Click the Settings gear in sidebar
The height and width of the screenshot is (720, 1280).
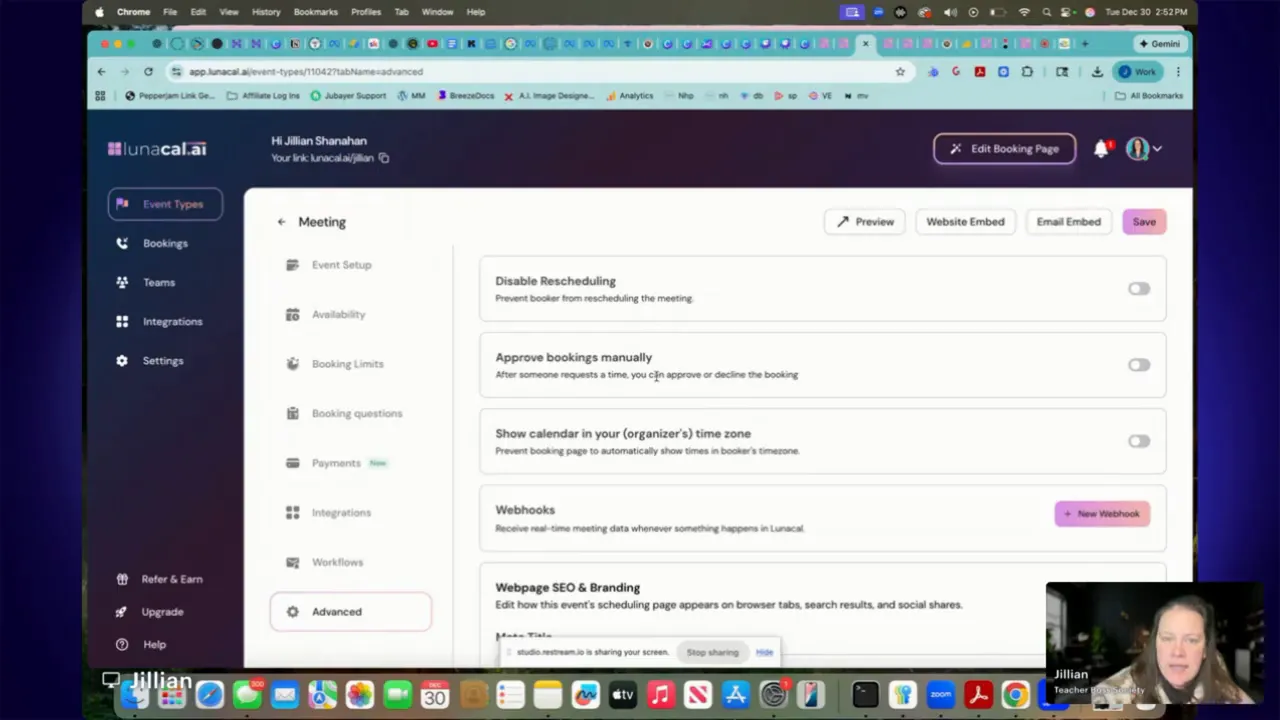[121, 360]
